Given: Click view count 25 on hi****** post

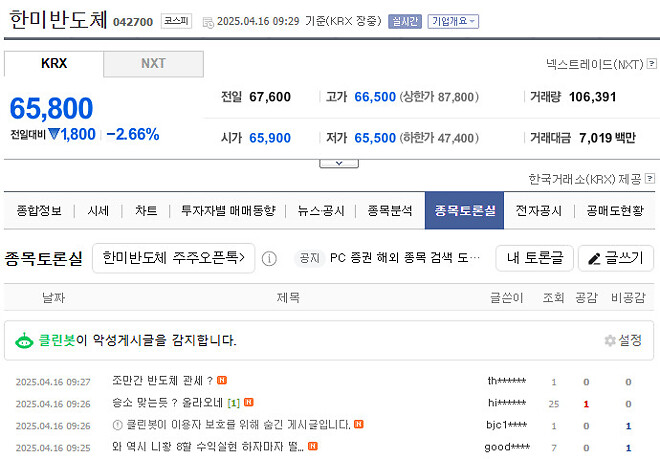Looking at the screenshot, I should 554,404.
